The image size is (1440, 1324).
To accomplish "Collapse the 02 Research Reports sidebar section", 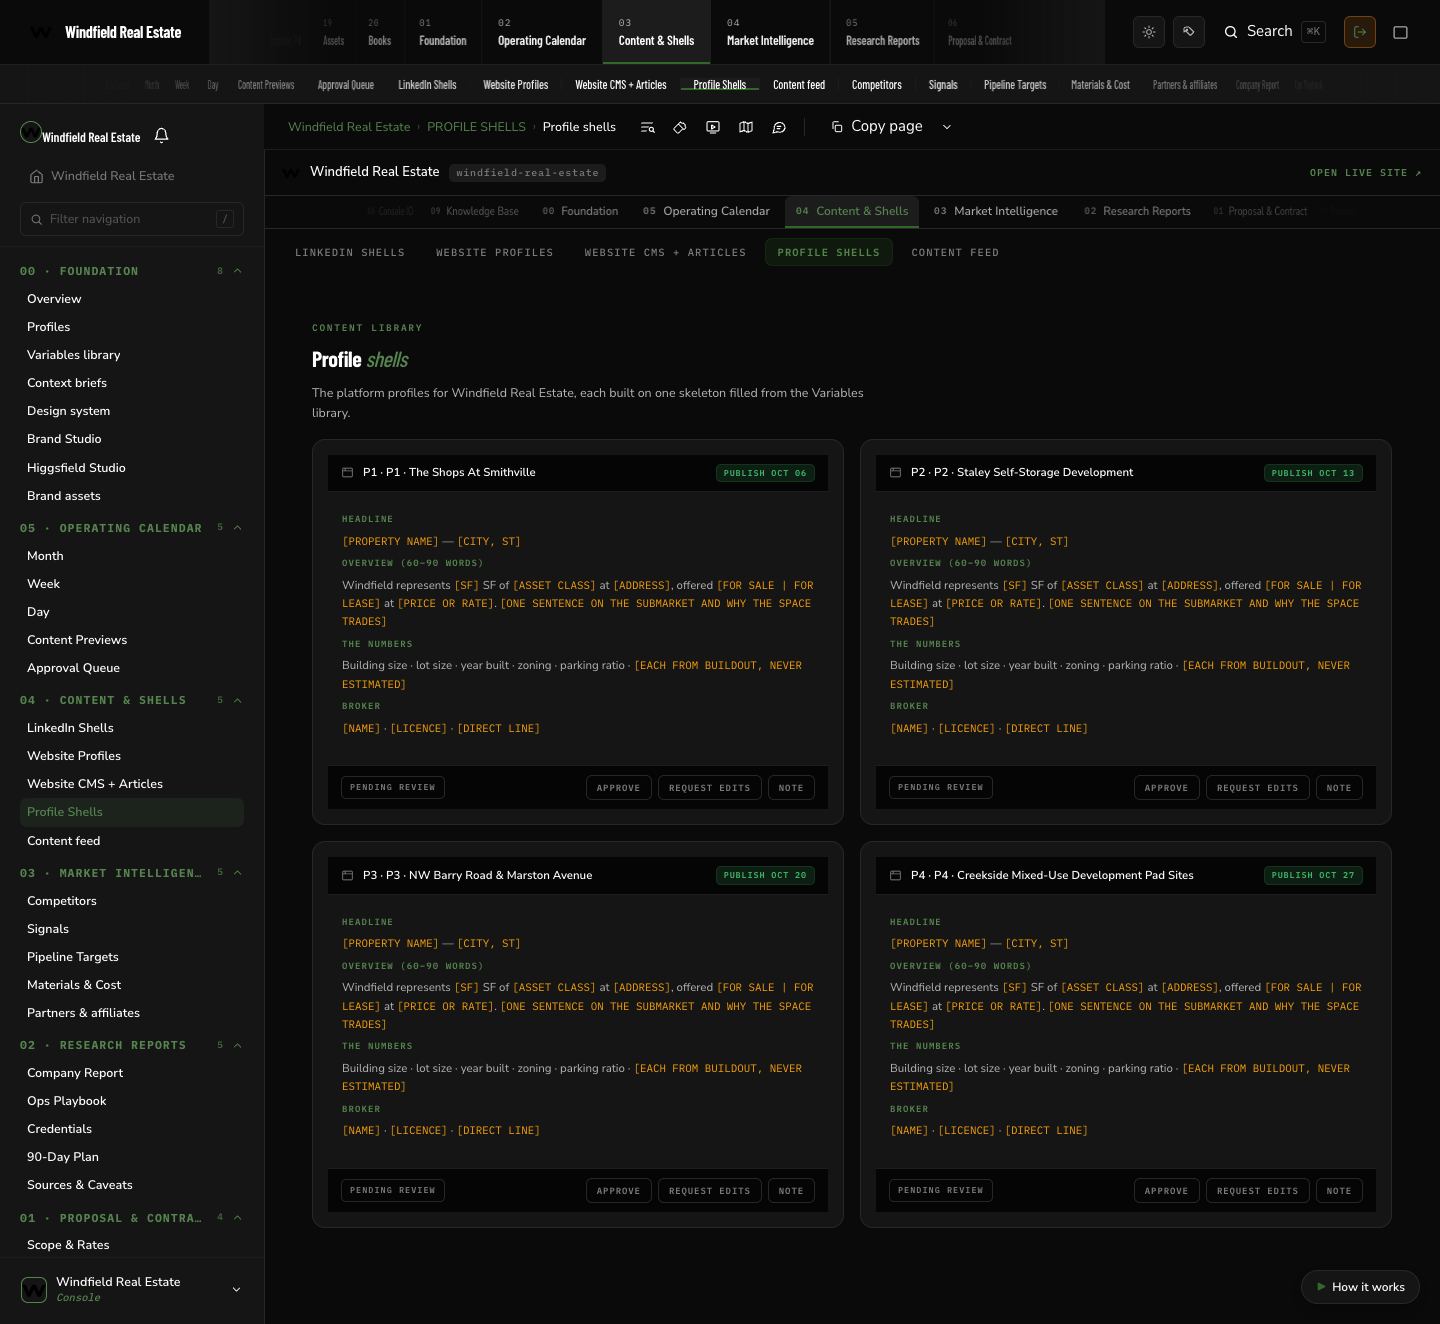I will (x=238, y=1045).
